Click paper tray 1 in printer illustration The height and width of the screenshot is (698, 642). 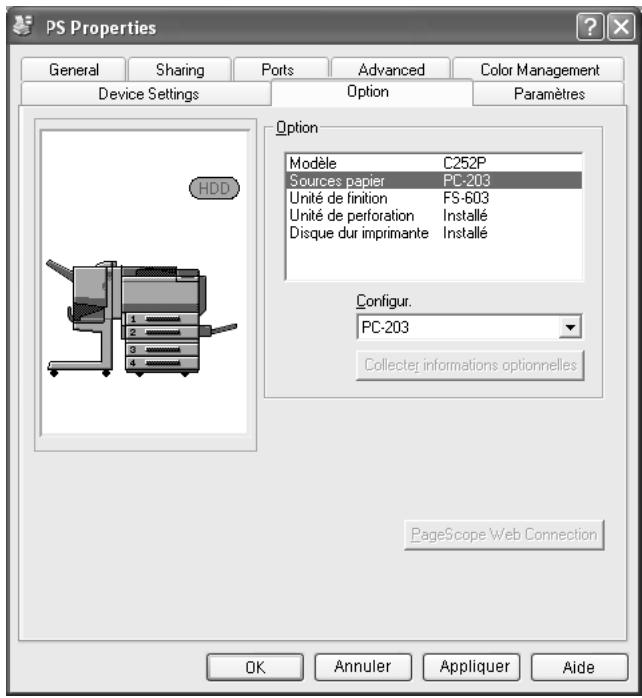(x=162, y=319)
